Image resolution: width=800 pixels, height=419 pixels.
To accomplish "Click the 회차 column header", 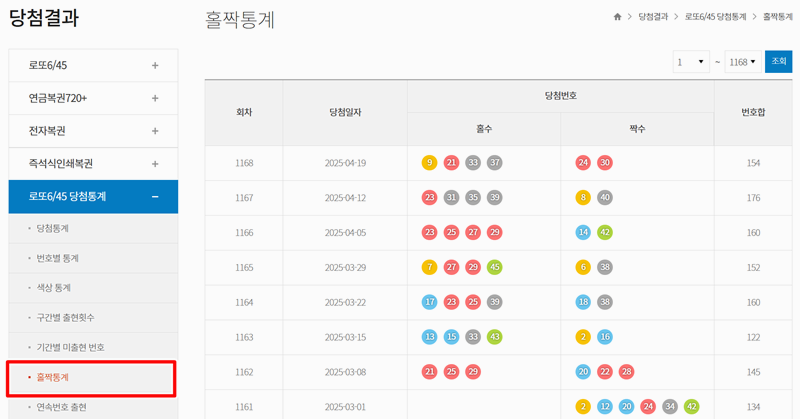I will (244, 112).
